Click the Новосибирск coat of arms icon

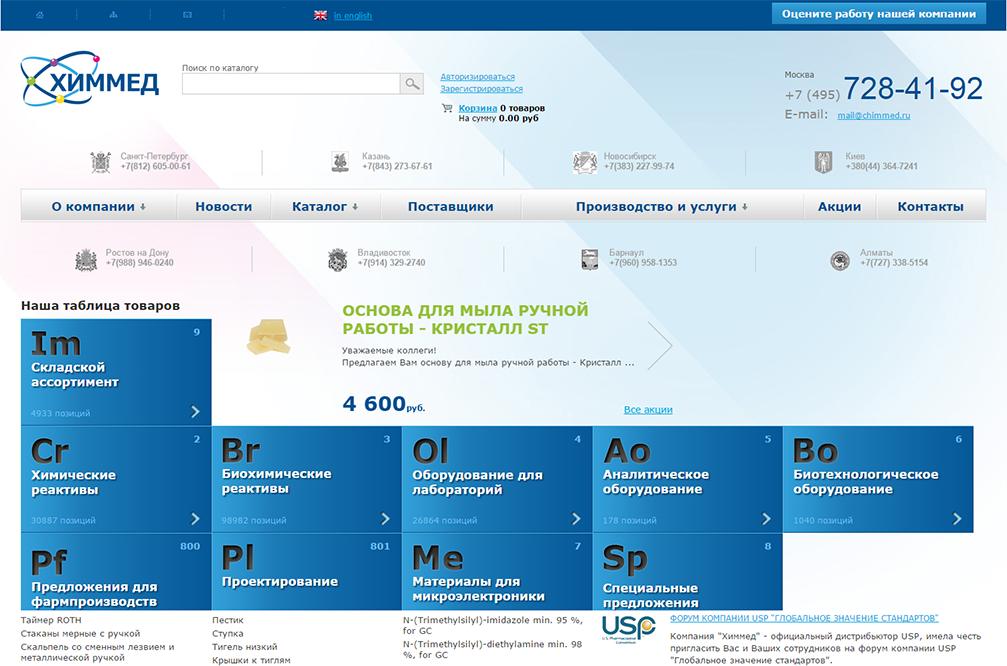pos(584,162)
